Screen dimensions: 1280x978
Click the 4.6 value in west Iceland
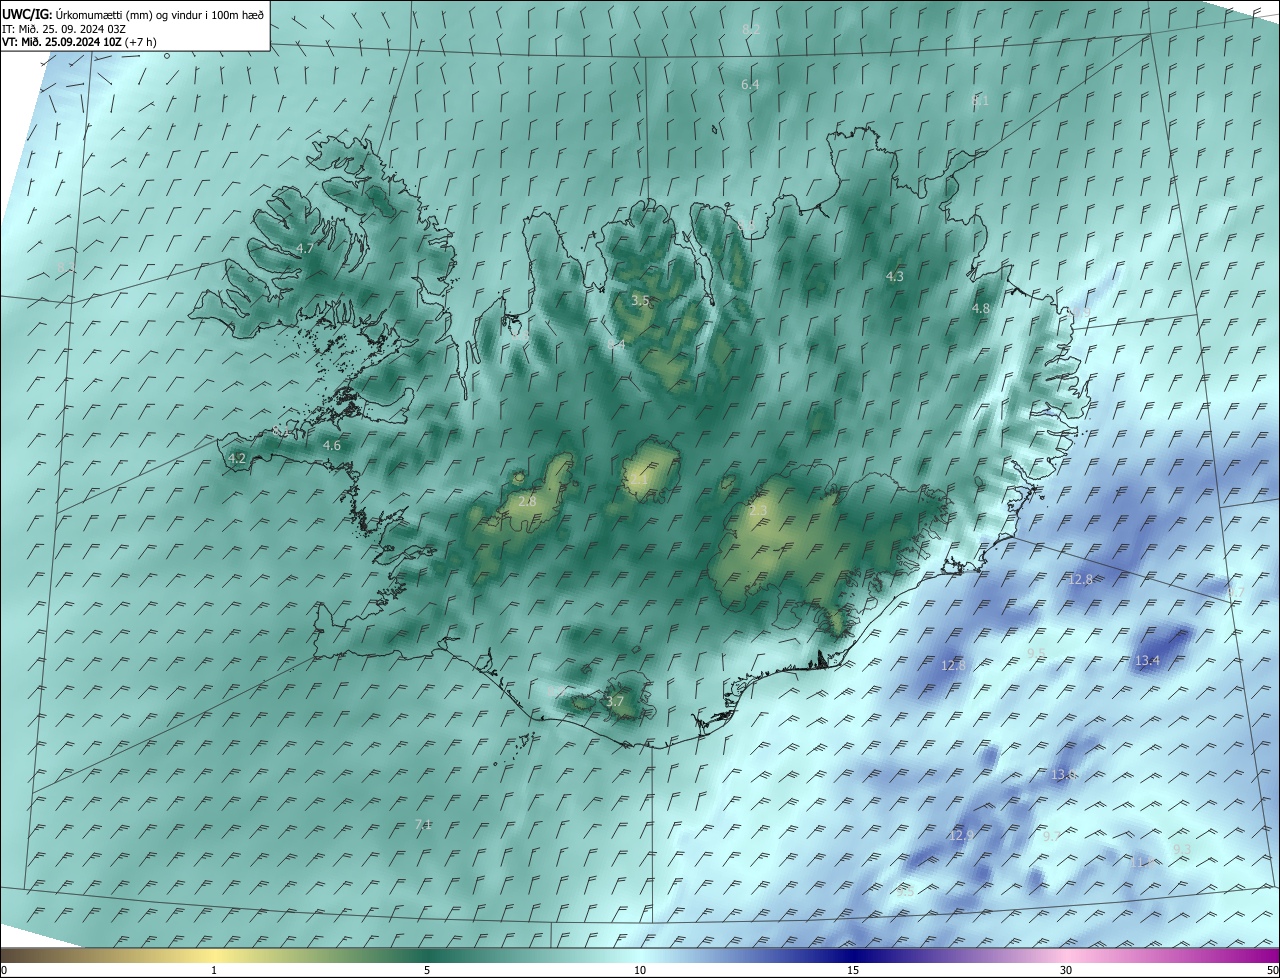(332, 445)
